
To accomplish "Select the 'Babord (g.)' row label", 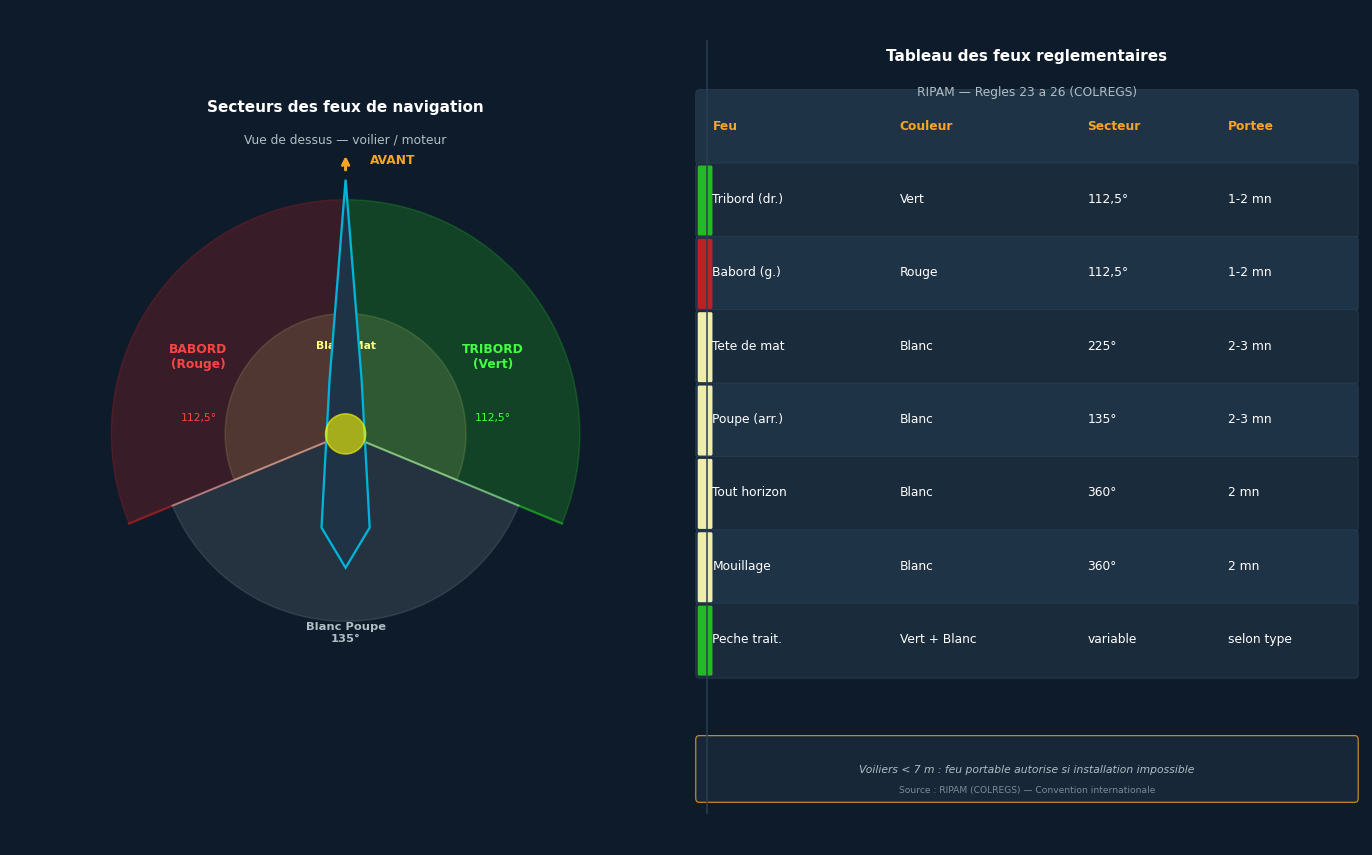I will 746,273.
